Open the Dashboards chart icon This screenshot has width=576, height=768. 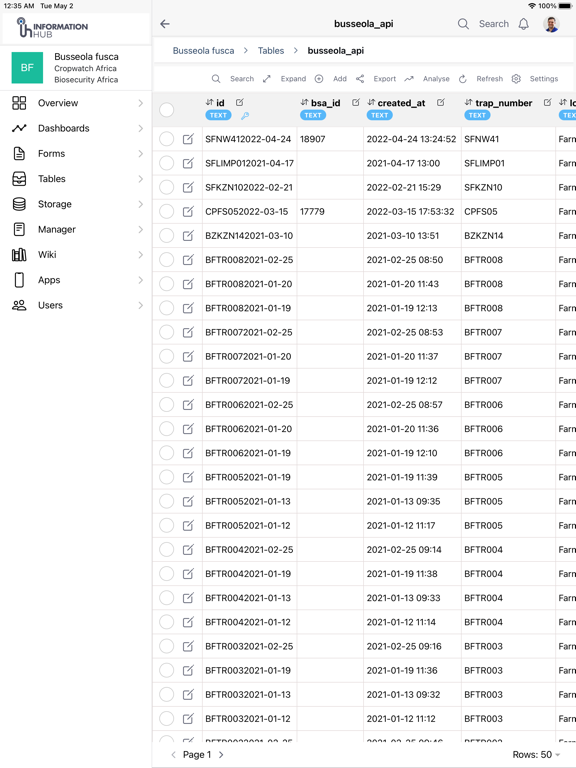click(x=19, y=128)
